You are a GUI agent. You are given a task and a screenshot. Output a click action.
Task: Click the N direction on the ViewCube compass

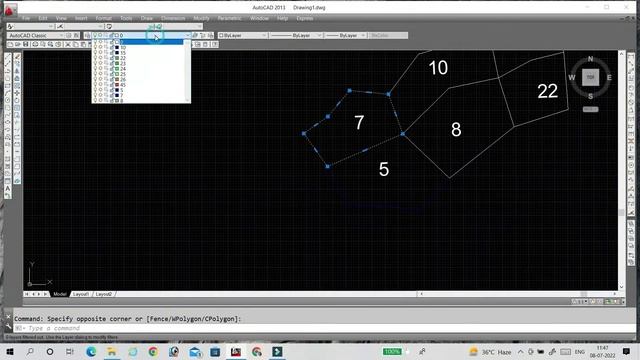click(x=590, y=59)
